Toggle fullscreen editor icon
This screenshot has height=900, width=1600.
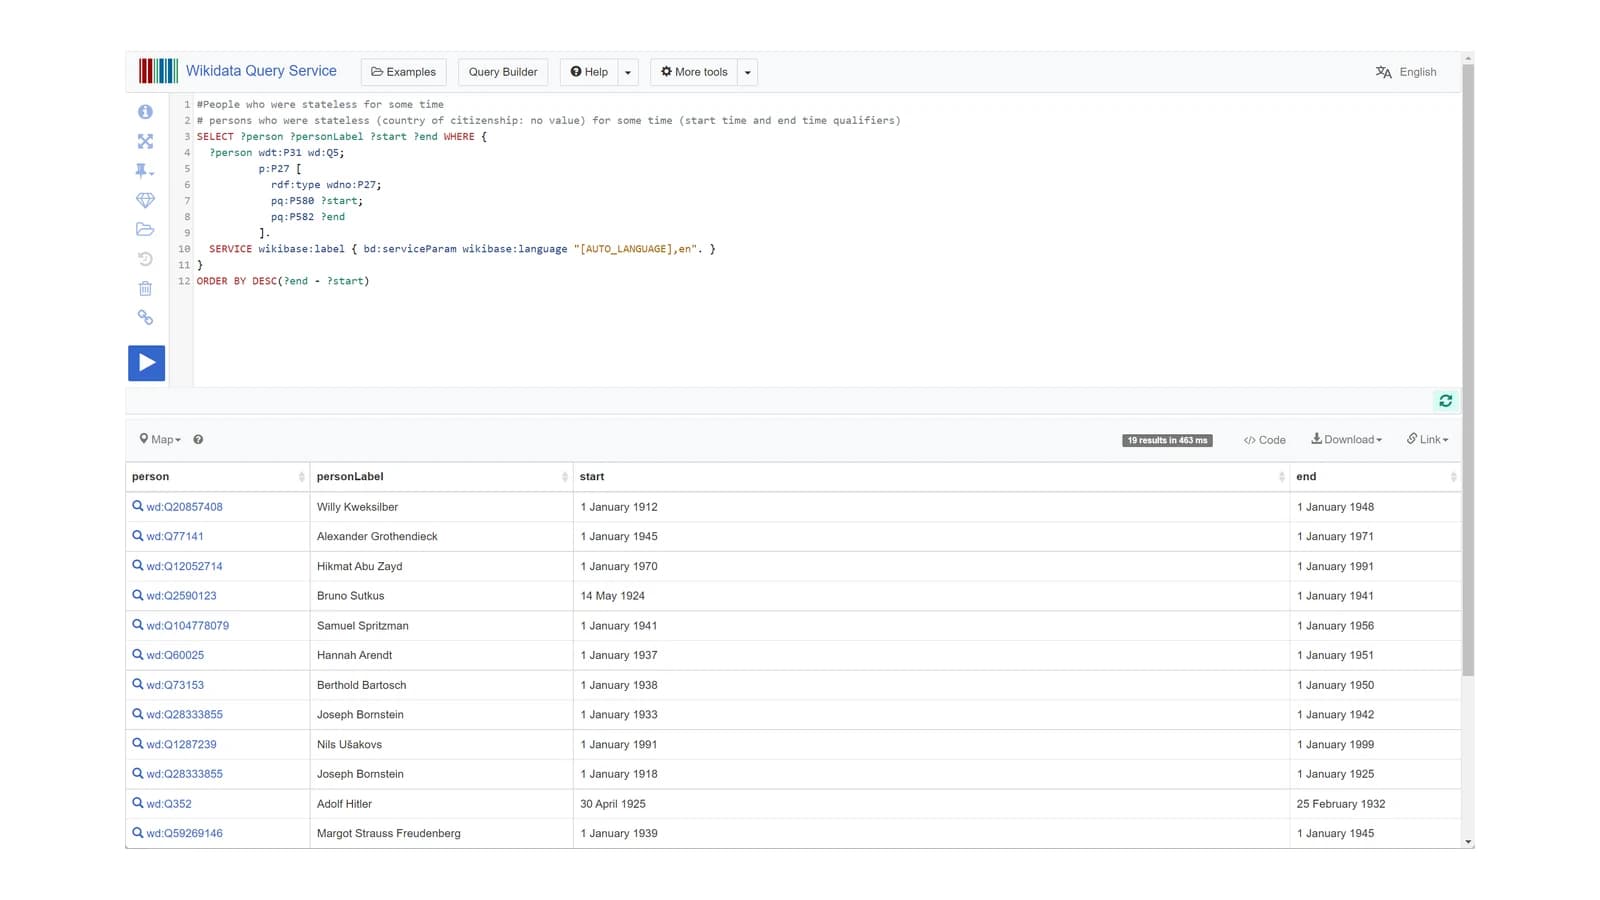(x=145, y=142)
